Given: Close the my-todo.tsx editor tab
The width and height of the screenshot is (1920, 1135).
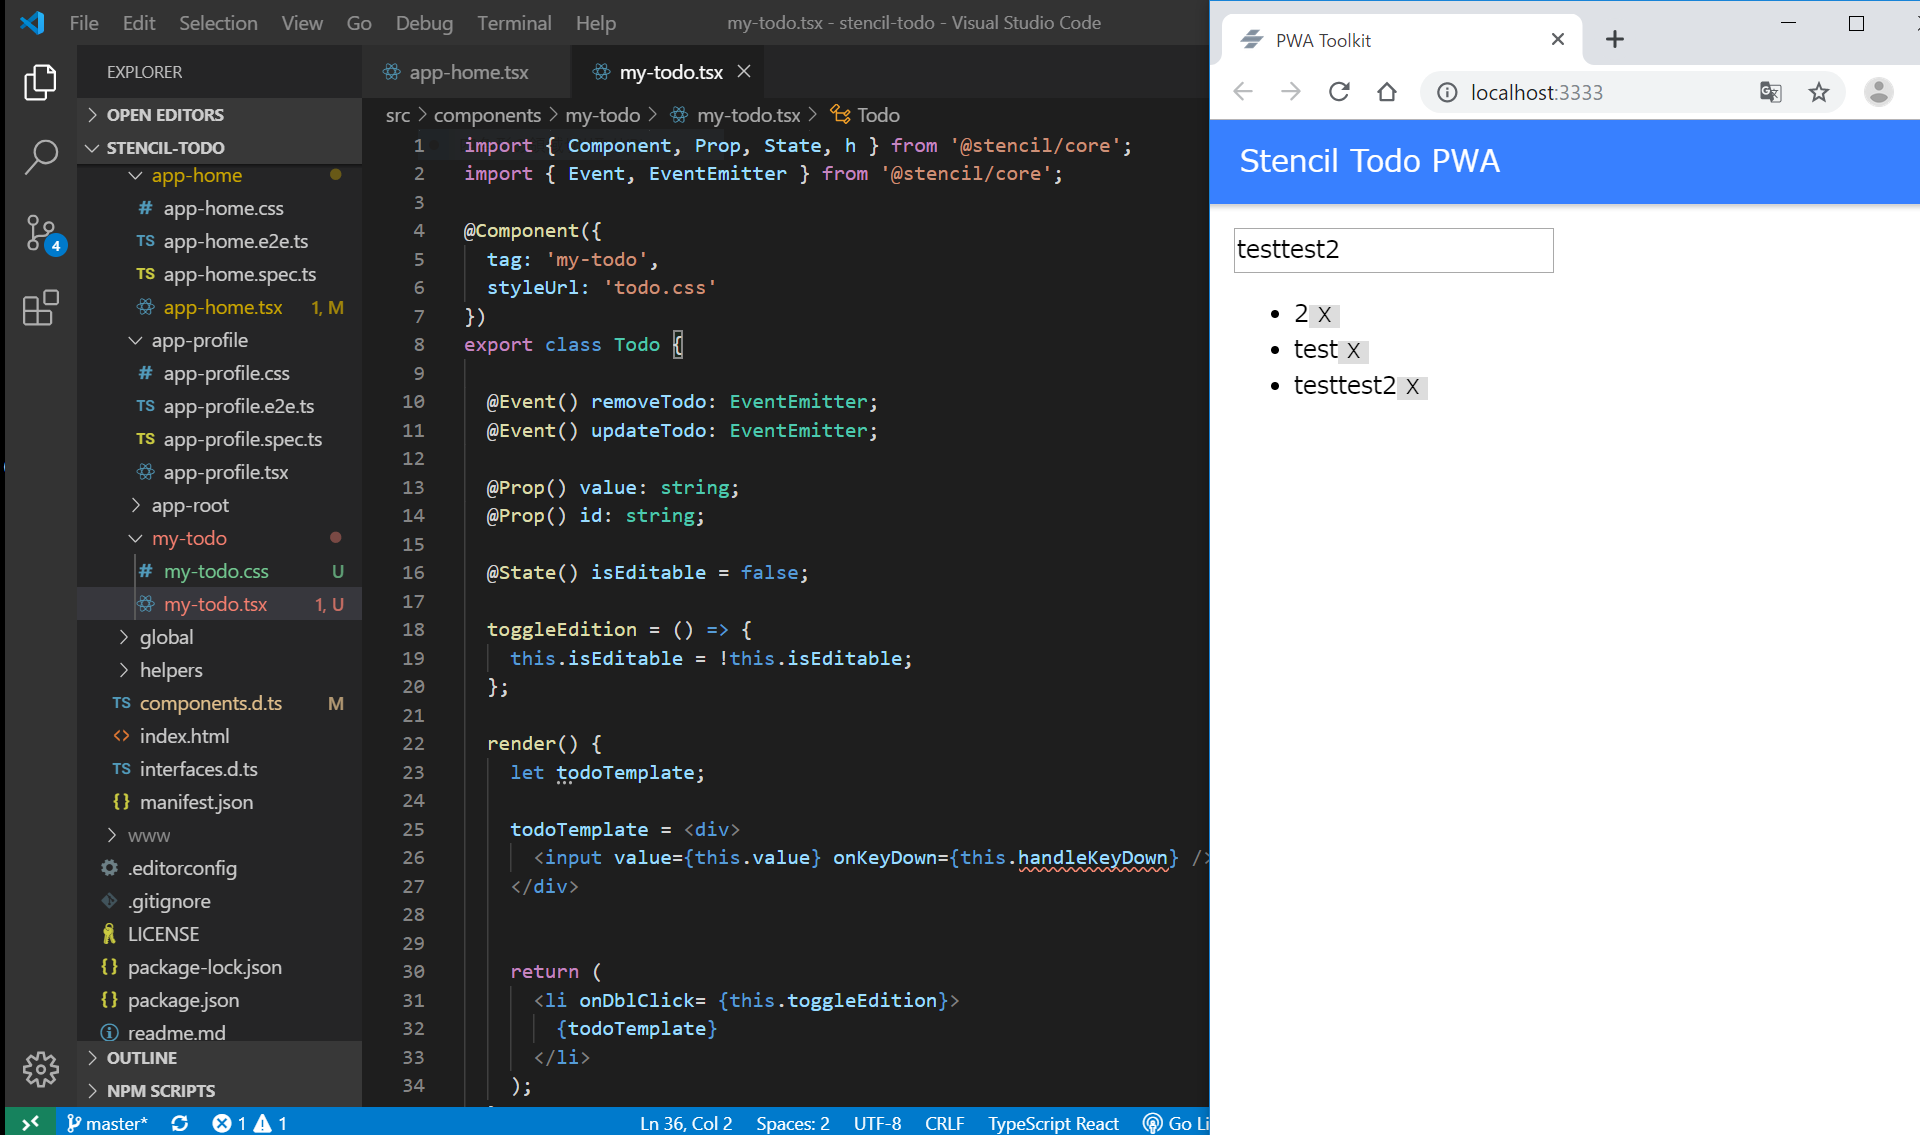Looking at the screenshot, I should pos(744,71).
